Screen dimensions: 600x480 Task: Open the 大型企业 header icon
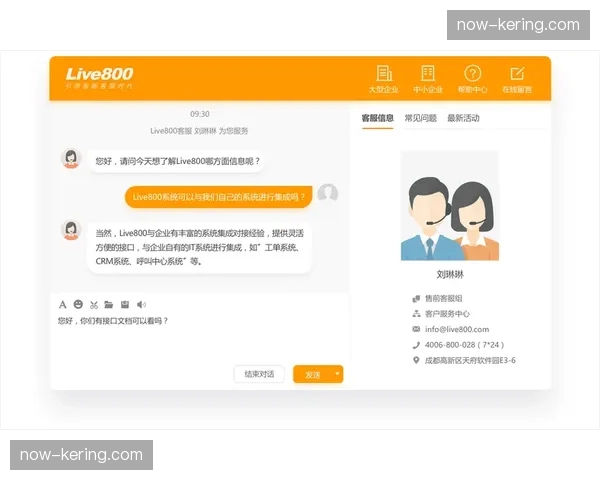coord(384,79)
